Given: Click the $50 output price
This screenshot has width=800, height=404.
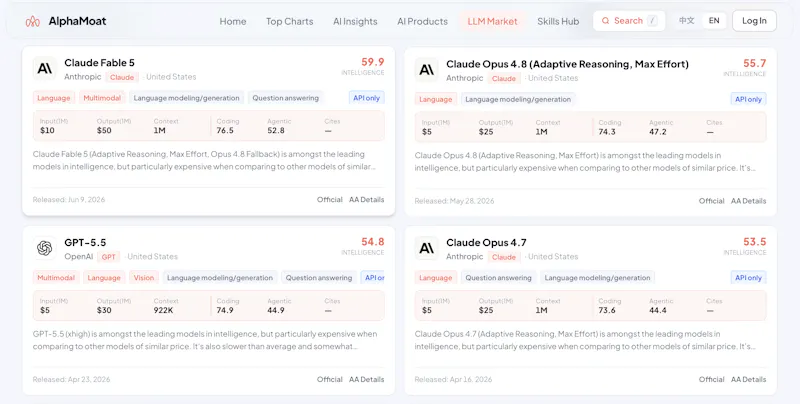Looking at the screenshot, I should (x=104, y=131).
